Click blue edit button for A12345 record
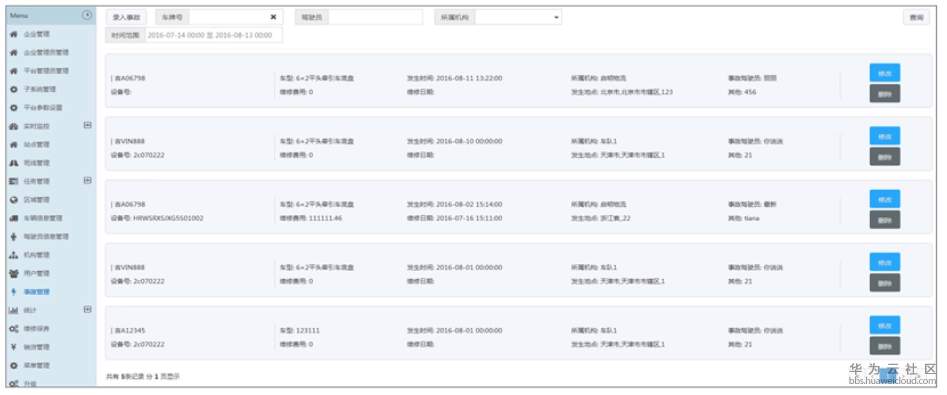The height and width of the screenshot is (395, 947). [885, 325]
